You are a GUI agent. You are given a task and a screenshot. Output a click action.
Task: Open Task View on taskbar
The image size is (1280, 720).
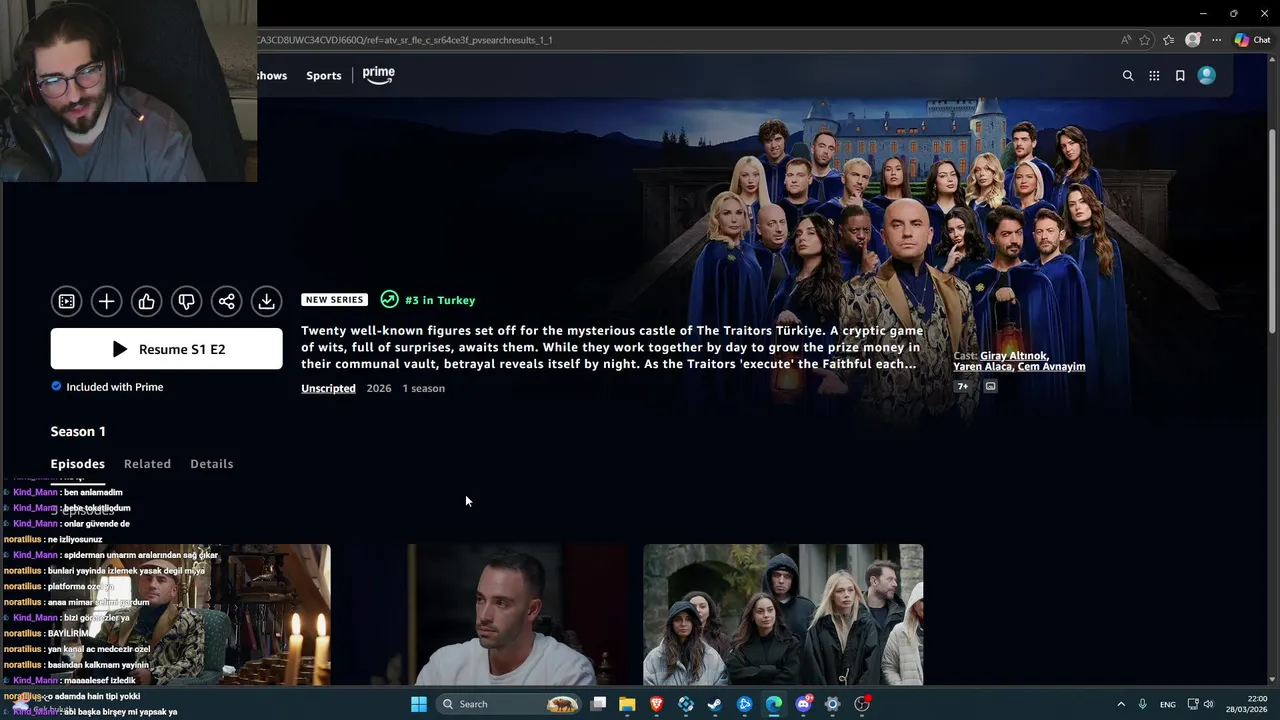(x=598, y=704)
